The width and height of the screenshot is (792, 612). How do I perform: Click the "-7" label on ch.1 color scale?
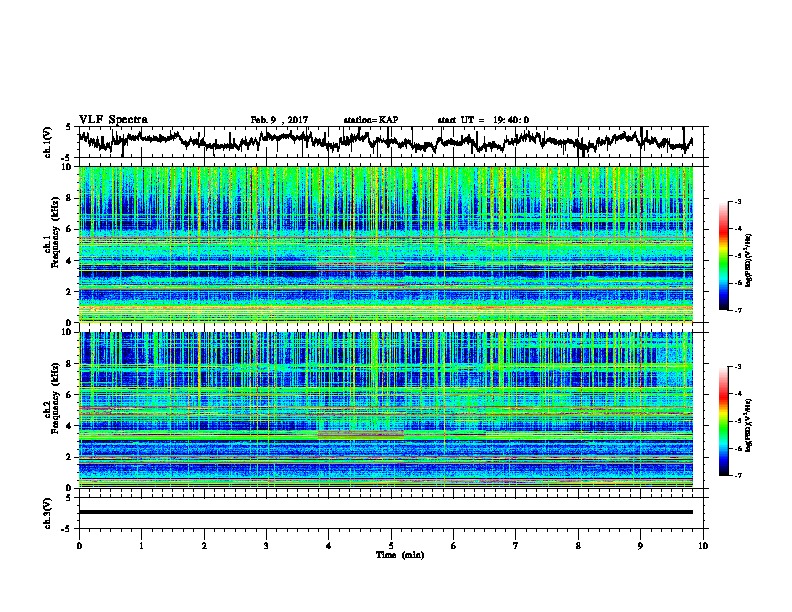click(x=737, y=310)
